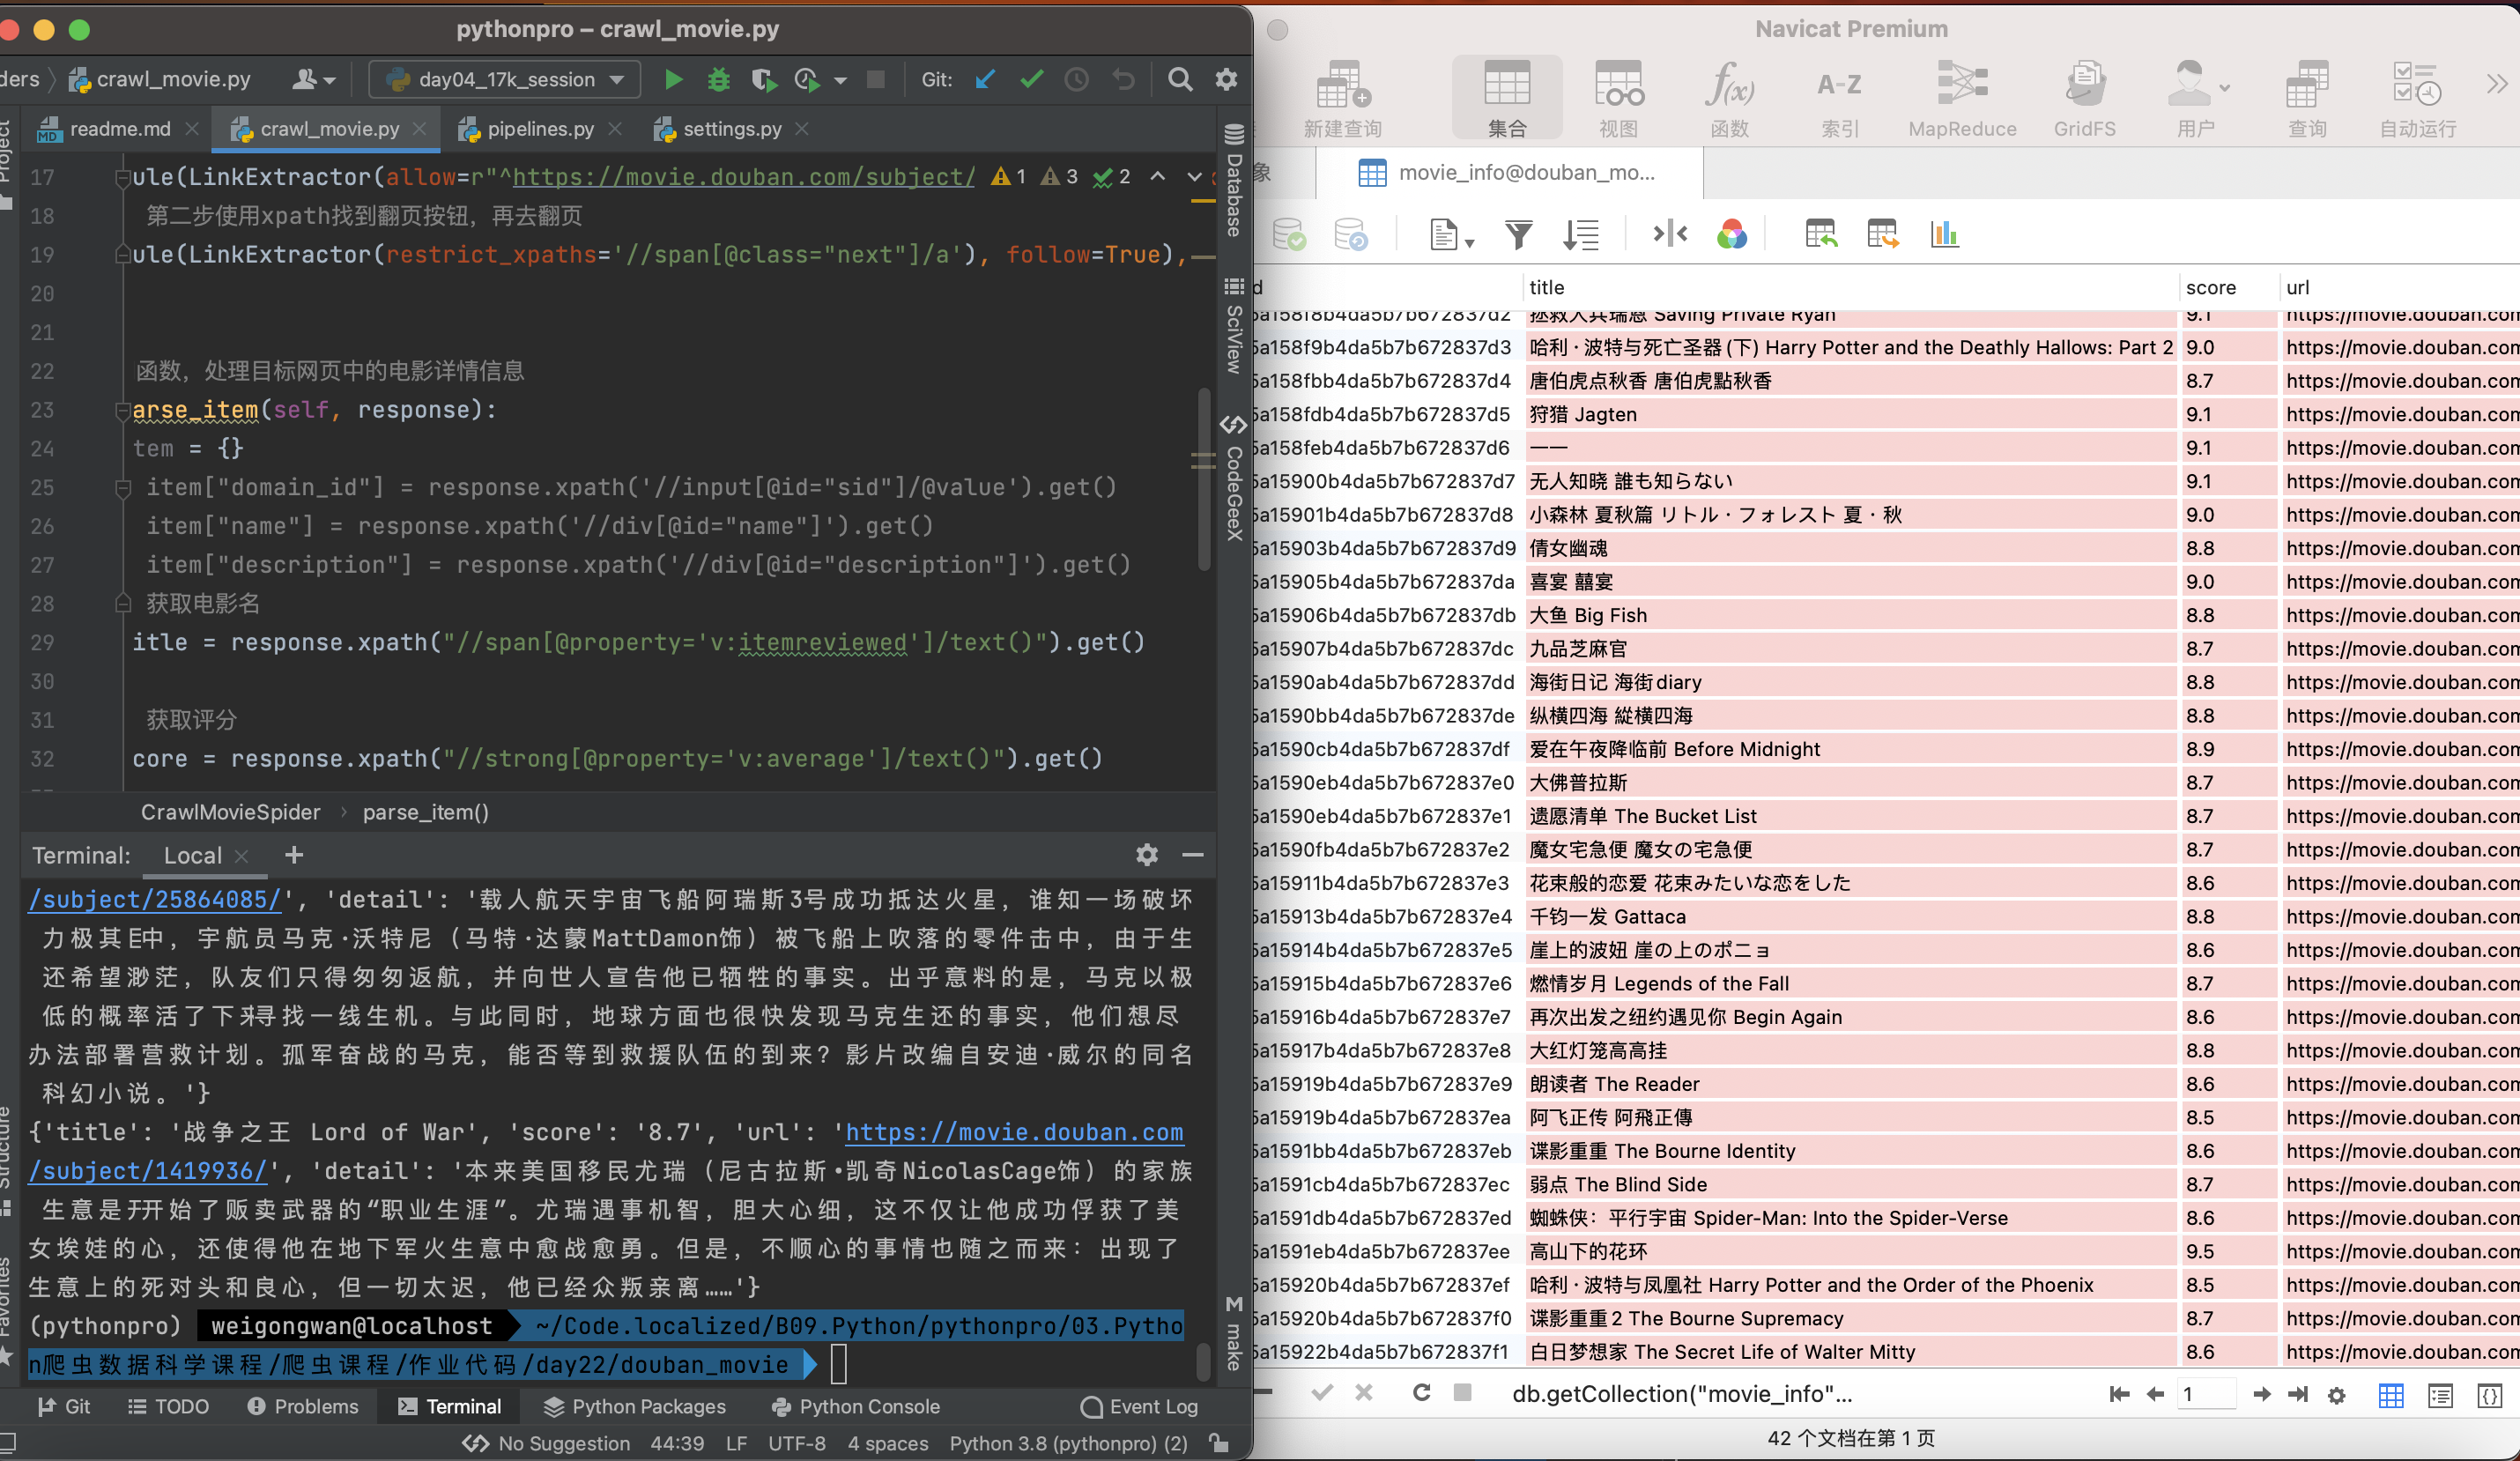Start debugging with the bug icon
Image resolution: width=2520 pixels, height=1461 pixels.
(718, 79)
